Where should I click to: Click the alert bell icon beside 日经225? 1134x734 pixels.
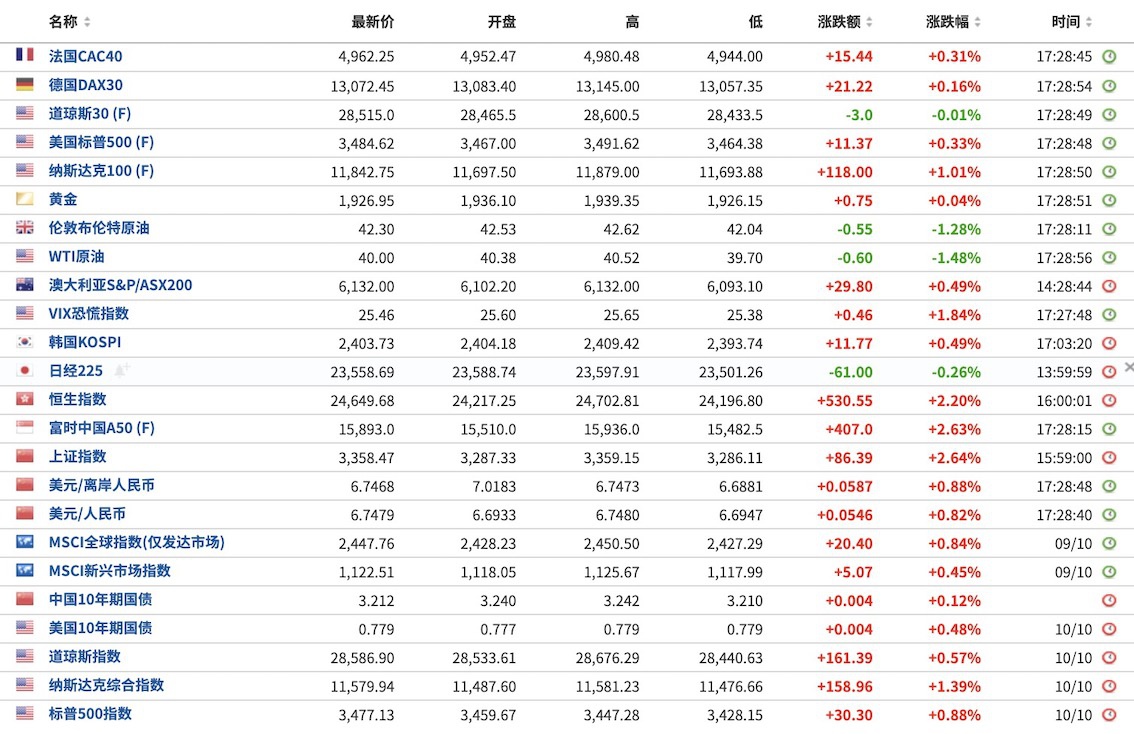coord(121,370)
